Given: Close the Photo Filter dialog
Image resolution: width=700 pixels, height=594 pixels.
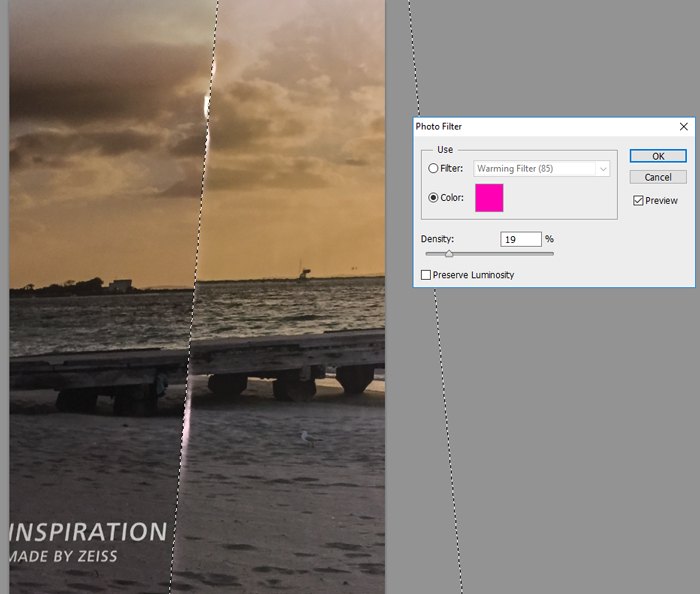Looking at the screenshot, I should pyautogui.click(x=683, y=127).
